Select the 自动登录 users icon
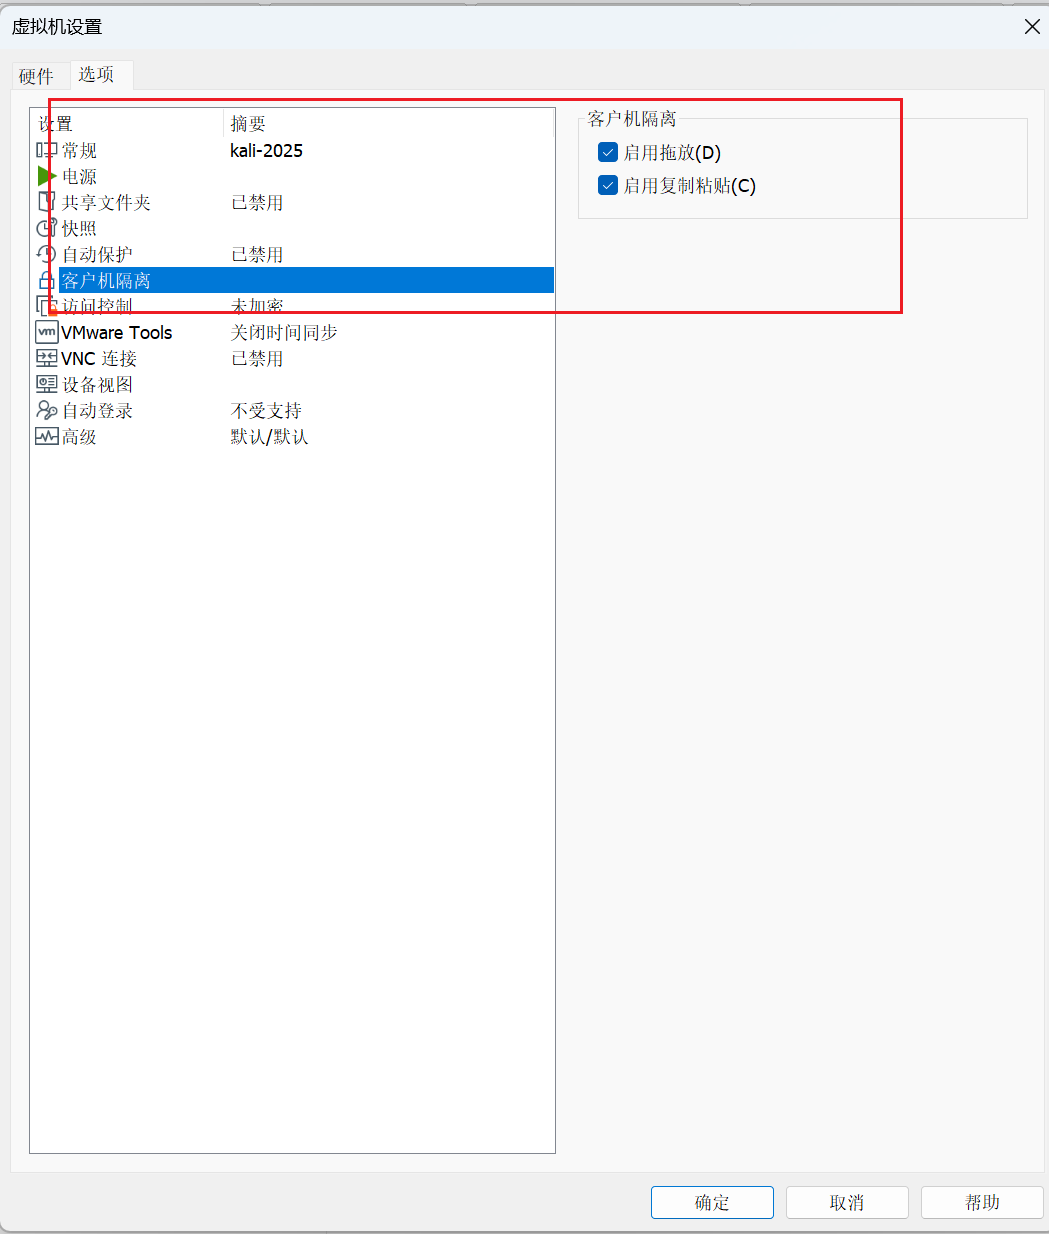Screen dimensions: 1049x1234 tap(47, 410)
